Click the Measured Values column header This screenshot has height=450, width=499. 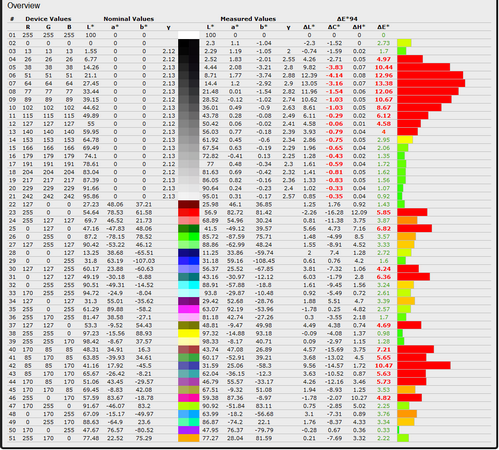click(x=248, y=19)
